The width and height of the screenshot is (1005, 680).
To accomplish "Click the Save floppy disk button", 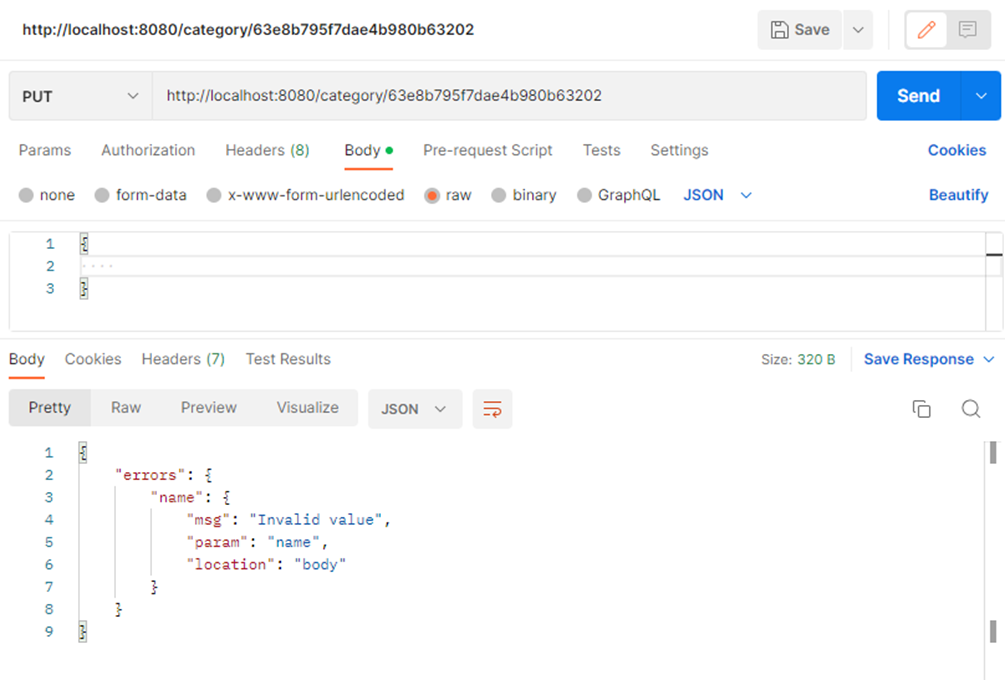I will point(799,30).
